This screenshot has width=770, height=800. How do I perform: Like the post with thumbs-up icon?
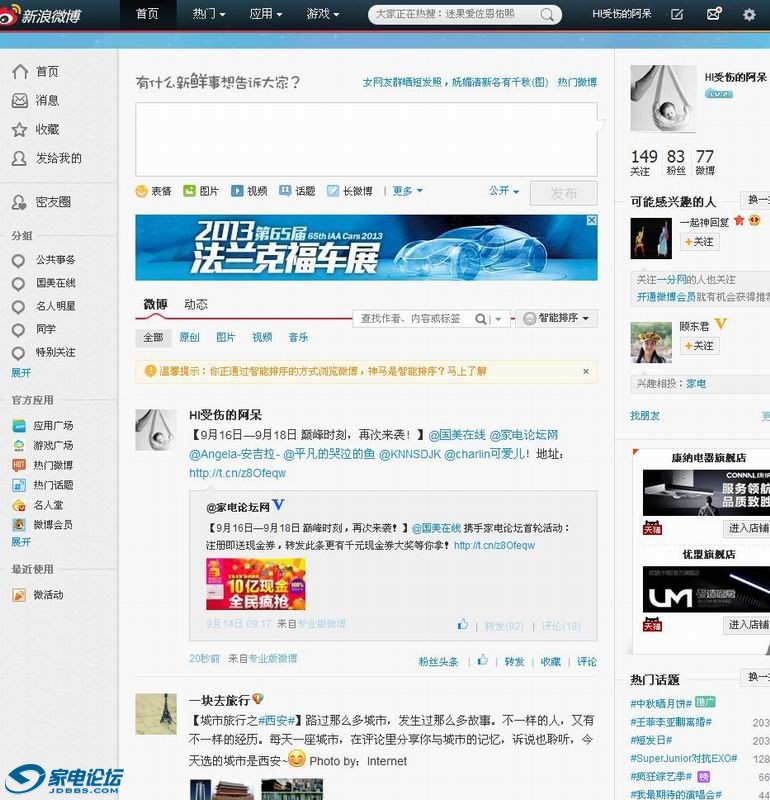pos(482,661)
